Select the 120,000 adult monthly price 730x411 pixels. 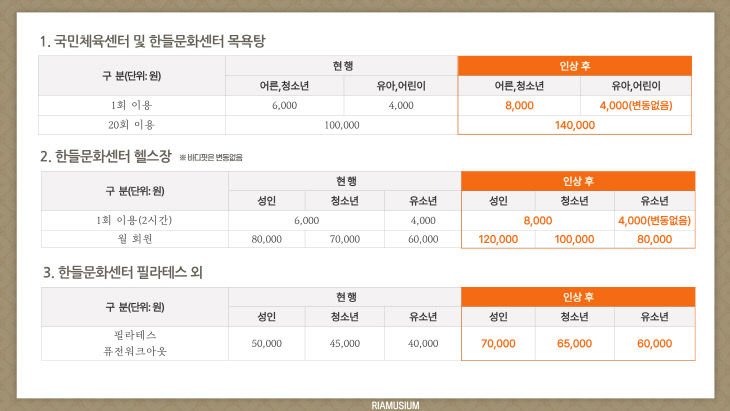coord(498,240)
